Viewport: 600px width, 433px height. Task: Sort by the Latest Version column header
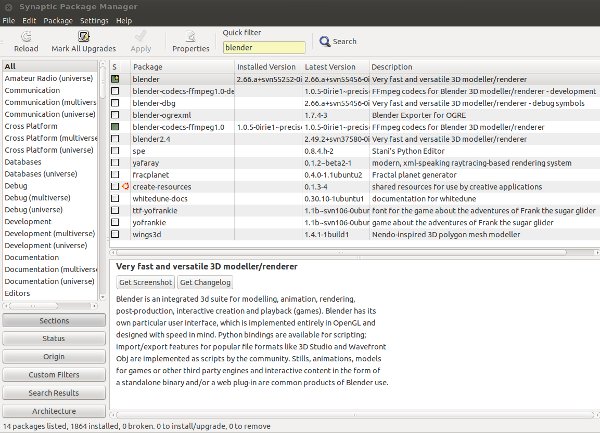pyautogui.click(x=336, y=67)
